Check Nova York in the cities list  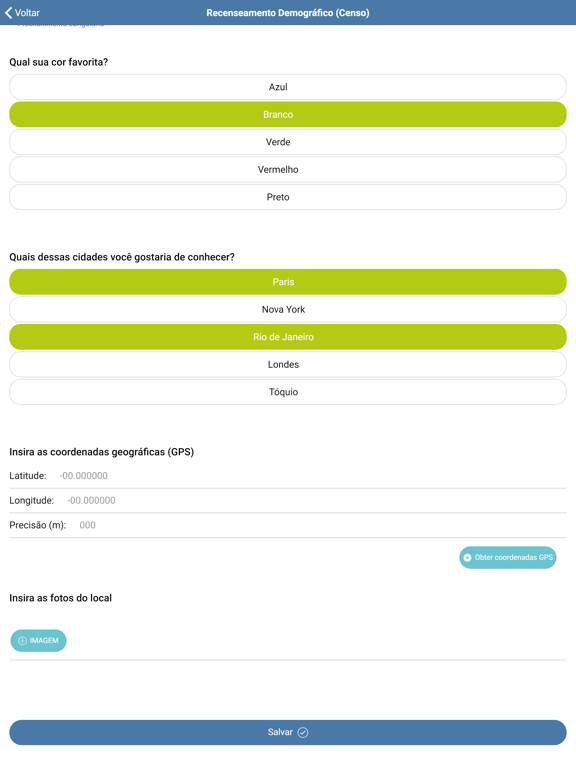click(x=288, y=309)
